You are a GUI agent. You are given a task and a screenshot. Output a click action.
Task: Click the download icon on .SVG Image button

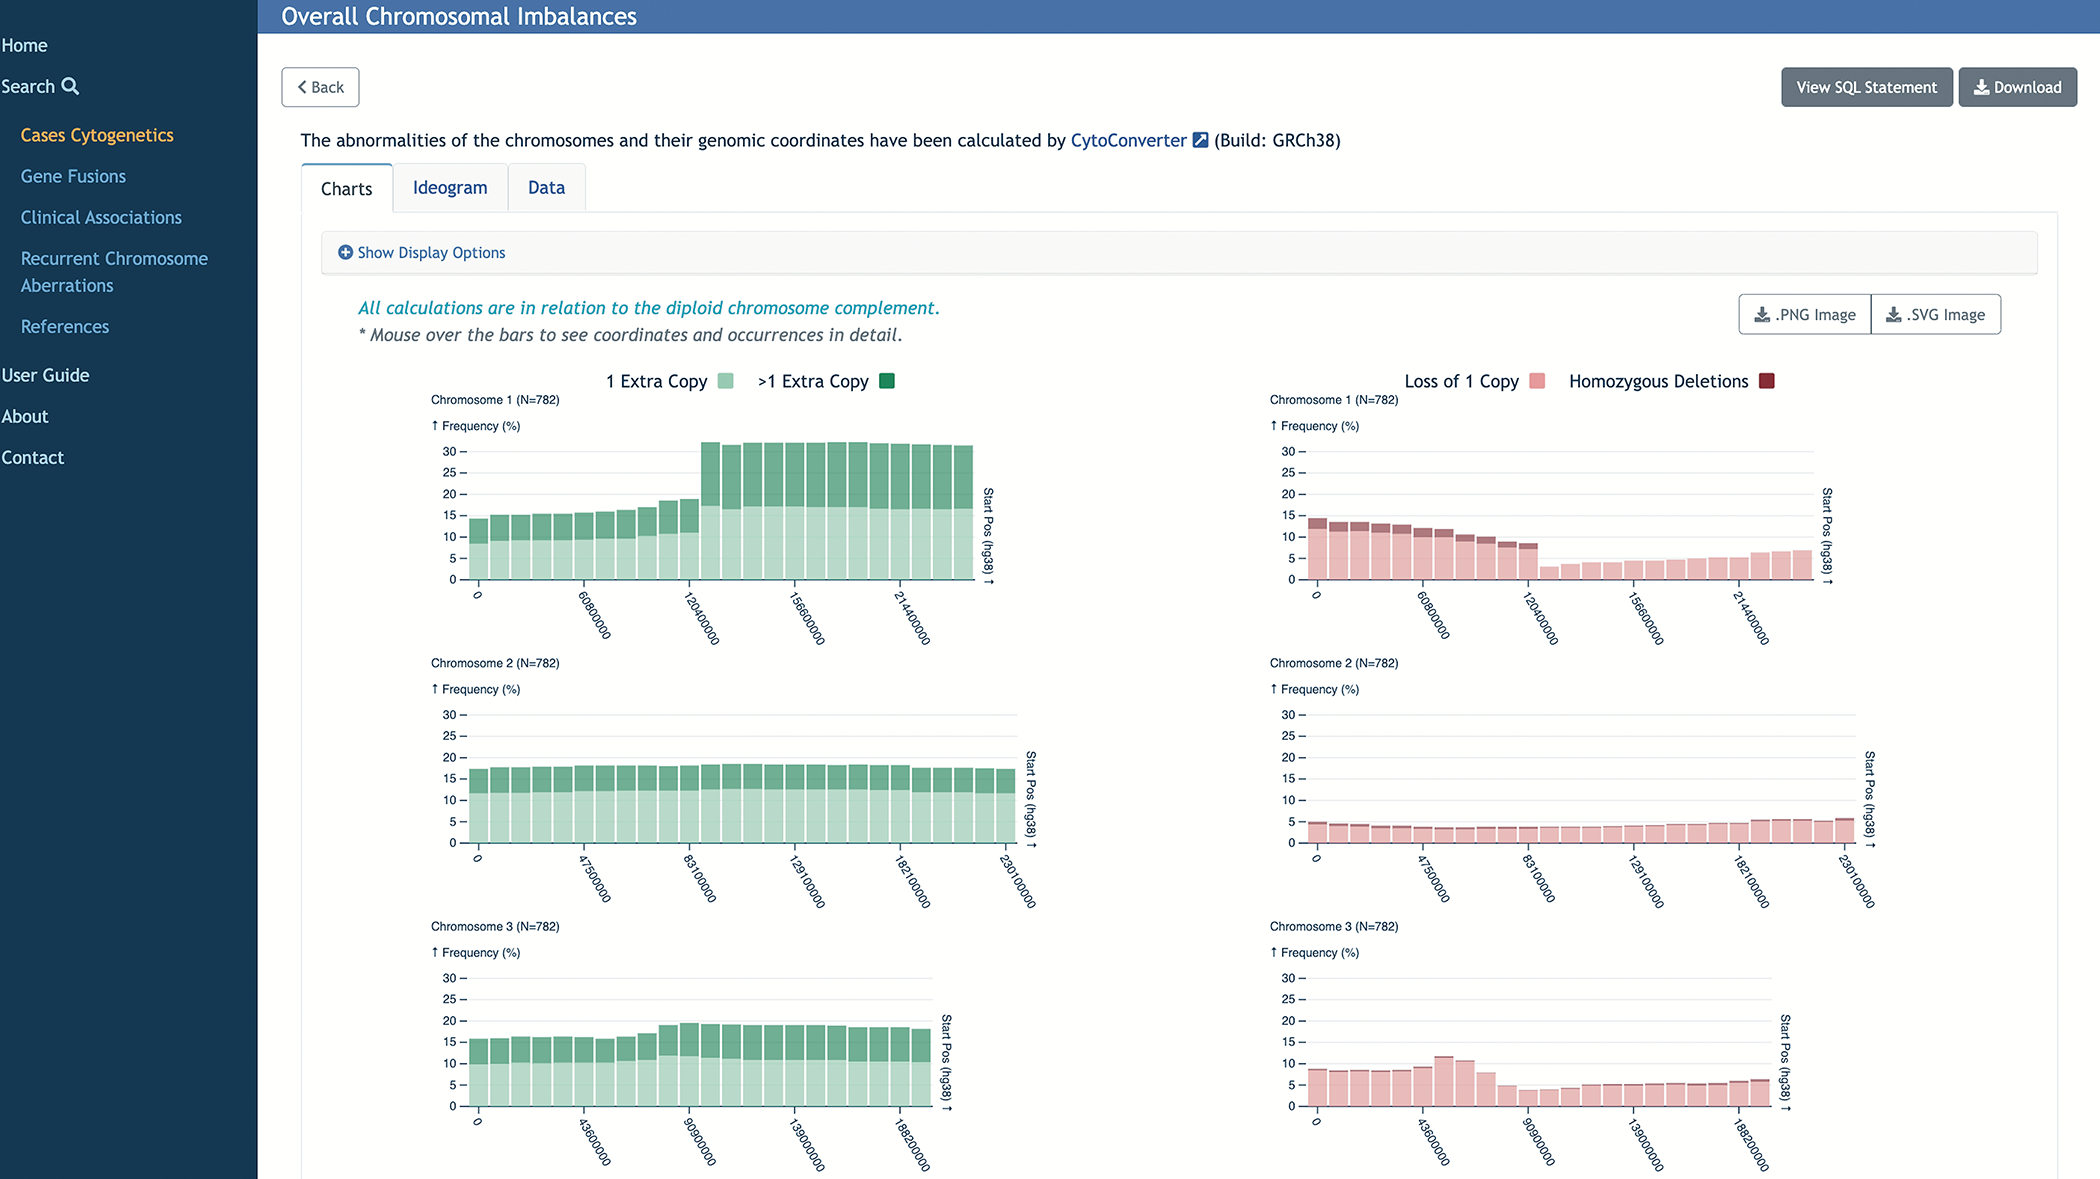[1893, 314]
